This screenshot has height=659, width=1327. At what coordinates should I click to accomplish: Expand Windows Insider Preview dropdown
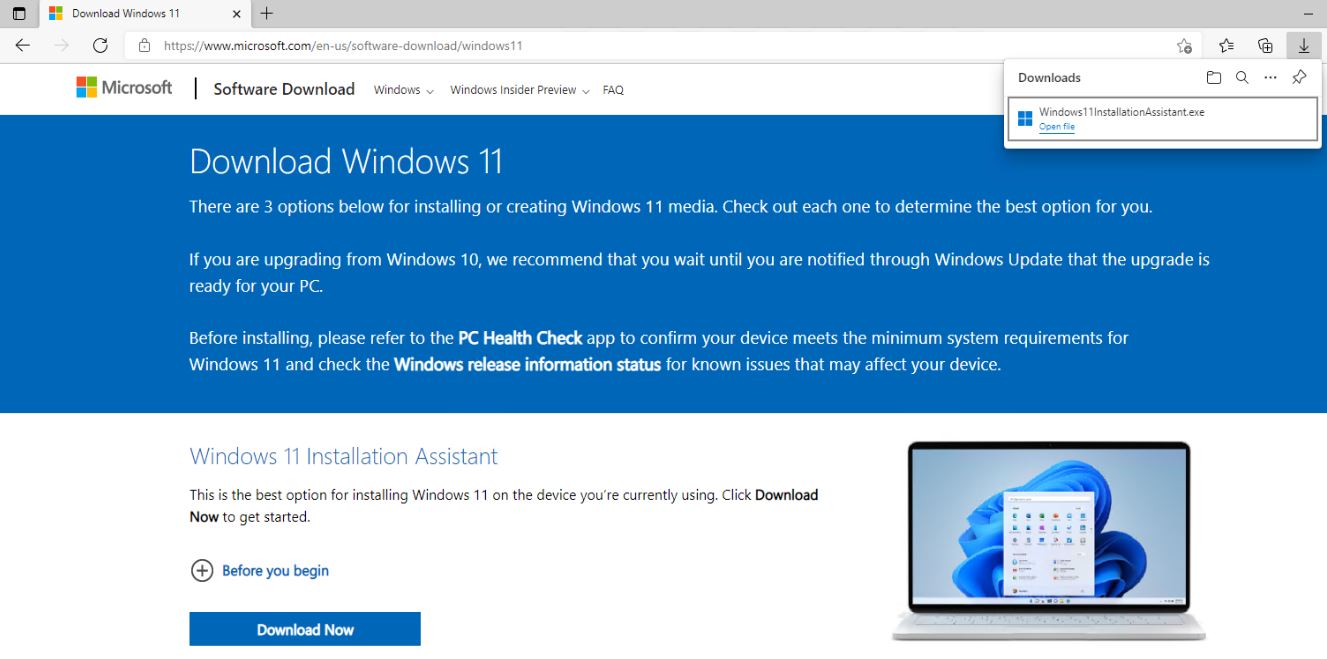click(x=520, y=90)
